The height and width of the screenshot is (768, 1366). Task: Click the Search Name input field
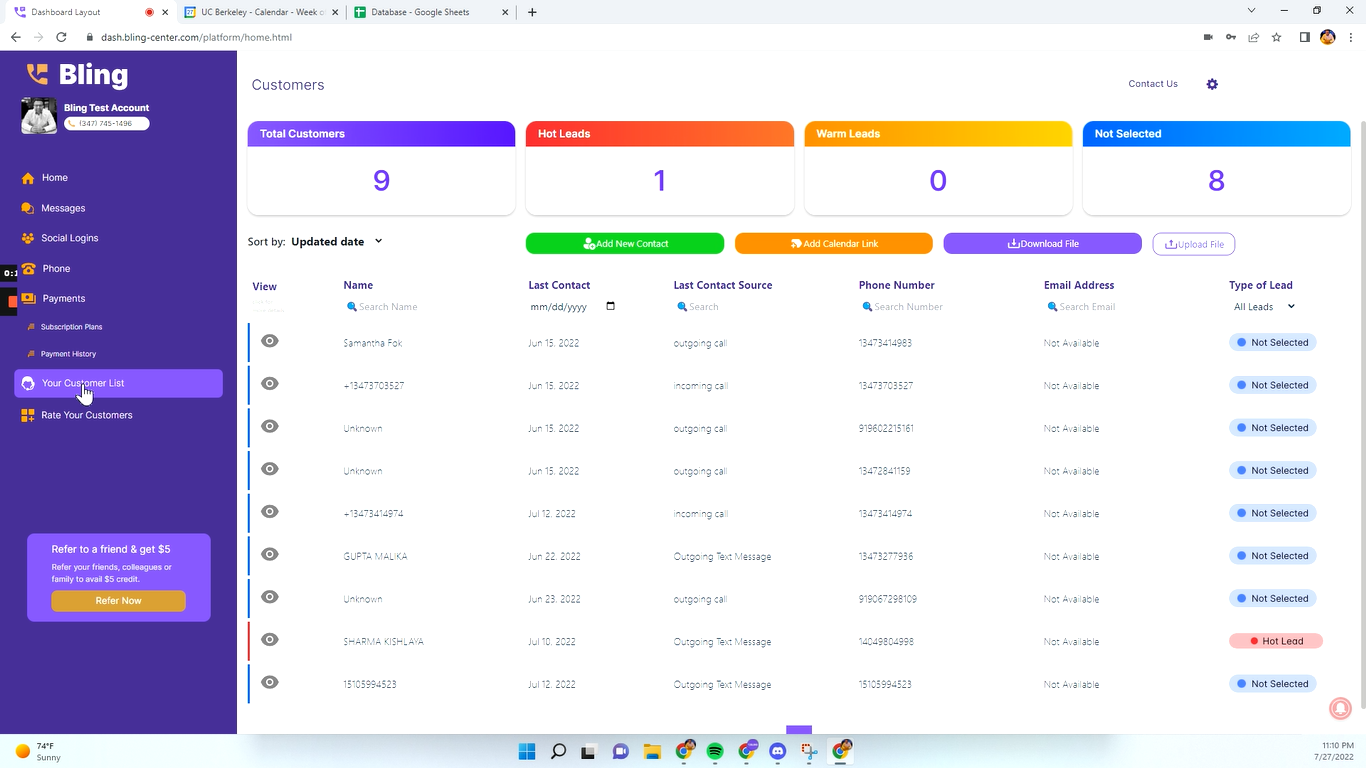[x=425, y=307]
